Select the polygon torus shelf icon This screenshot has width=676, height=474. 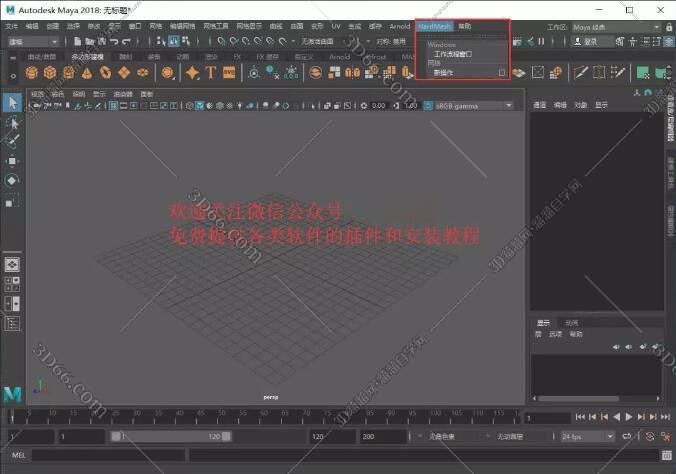point(106,72)
